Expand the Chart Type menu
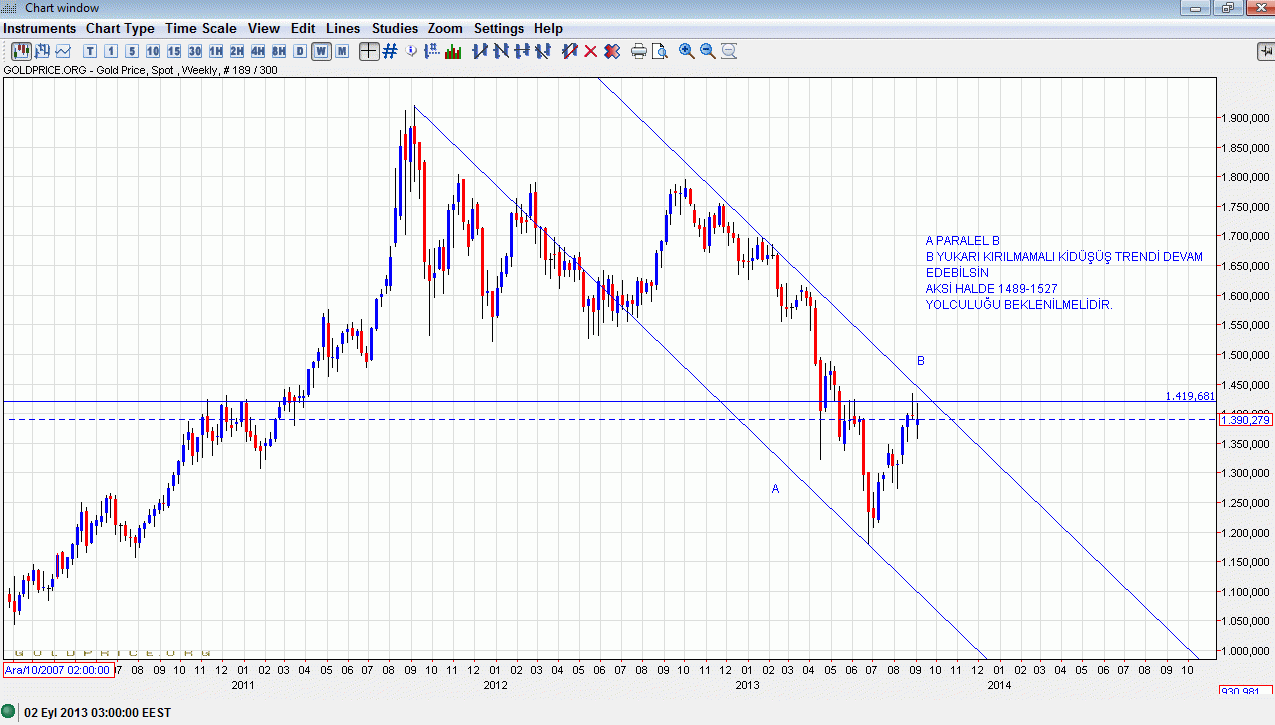The width and height of the screenshot is (1275, 725). 120,28
